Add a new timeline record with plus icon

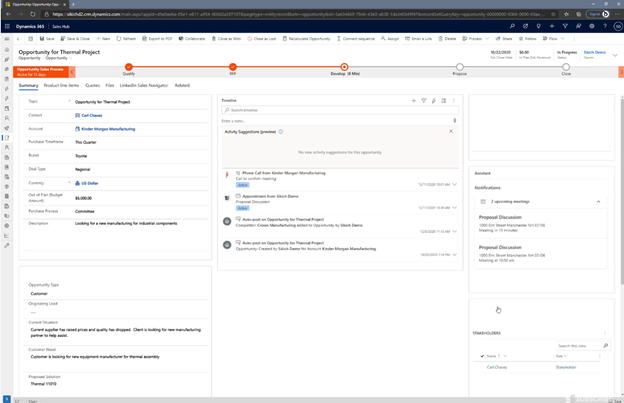(x=413, y=101)
